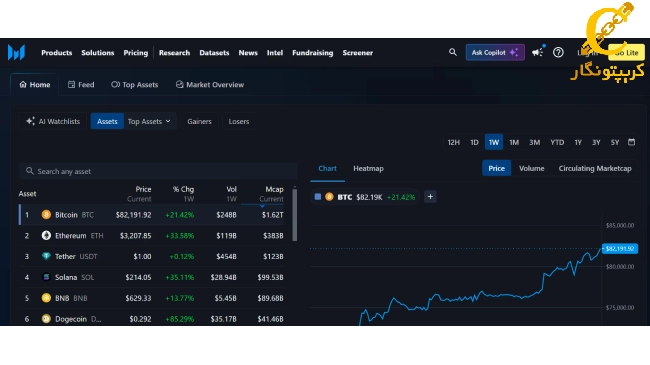Image resolution: width=650 pixels, height=365 pixels.
Task: Open the Datasets menu item
Action: coord(214,53)
